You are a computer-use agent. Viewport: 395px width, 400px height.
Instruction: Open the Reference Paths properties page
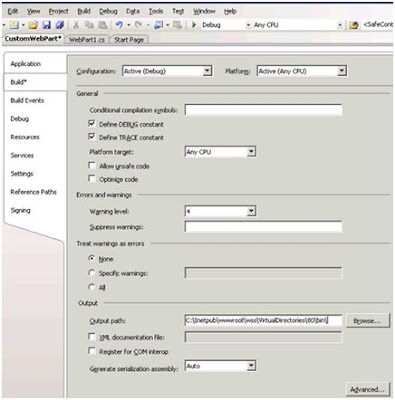tap(34, 192)
